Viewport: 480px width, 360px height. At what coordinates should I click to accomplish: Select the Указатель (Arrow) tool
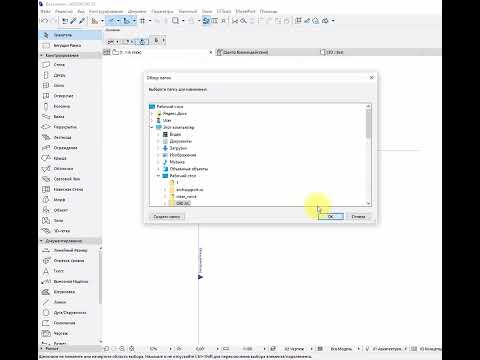(x=70, y=35)
